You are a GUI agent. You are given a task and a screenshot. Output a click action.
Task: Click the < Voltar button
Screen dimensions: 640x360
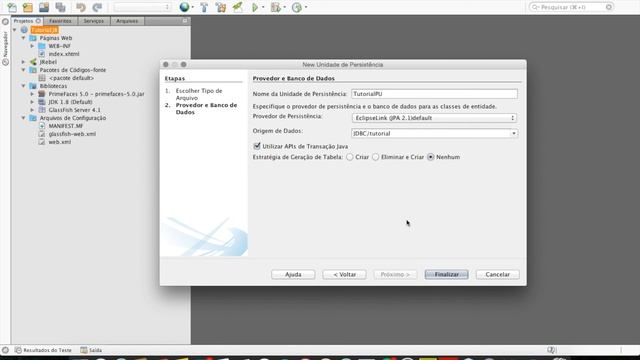344,274
